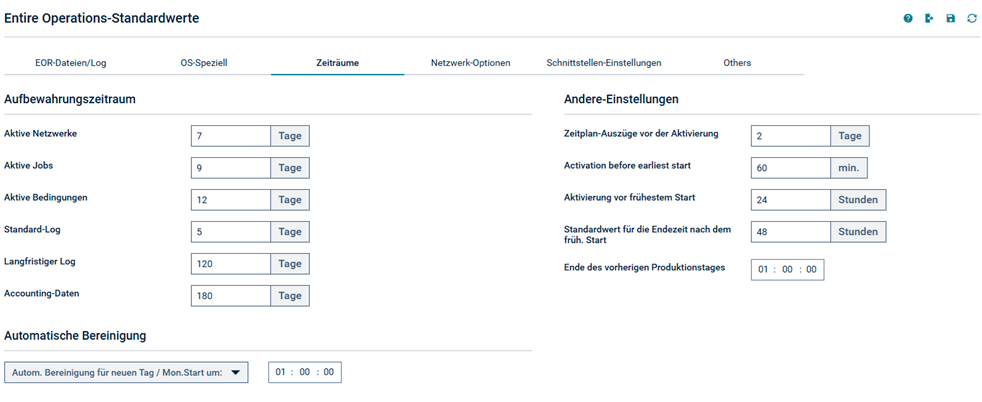The height and width of the screenshot is (402, 982).
Task: Click the Langfristiger Log label
Action: [39, 262]
